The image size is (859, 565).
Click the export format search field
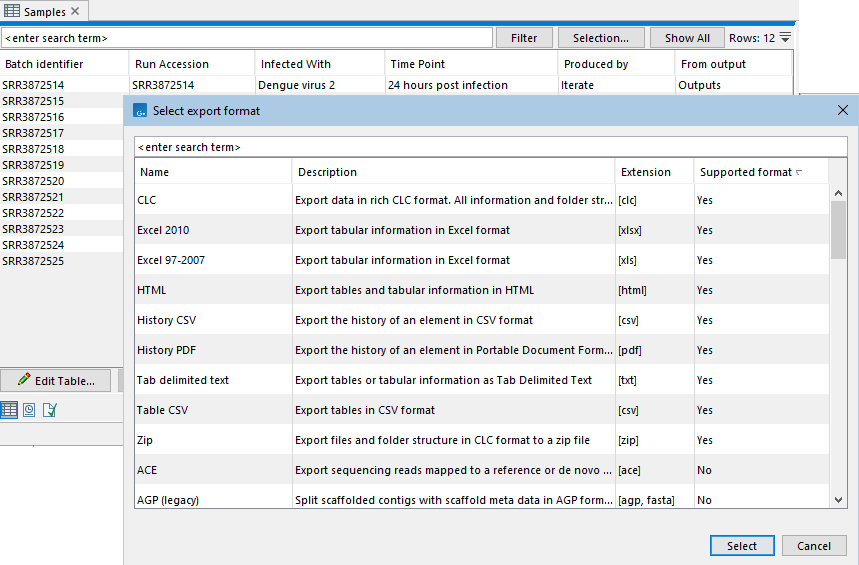[490, 147]
